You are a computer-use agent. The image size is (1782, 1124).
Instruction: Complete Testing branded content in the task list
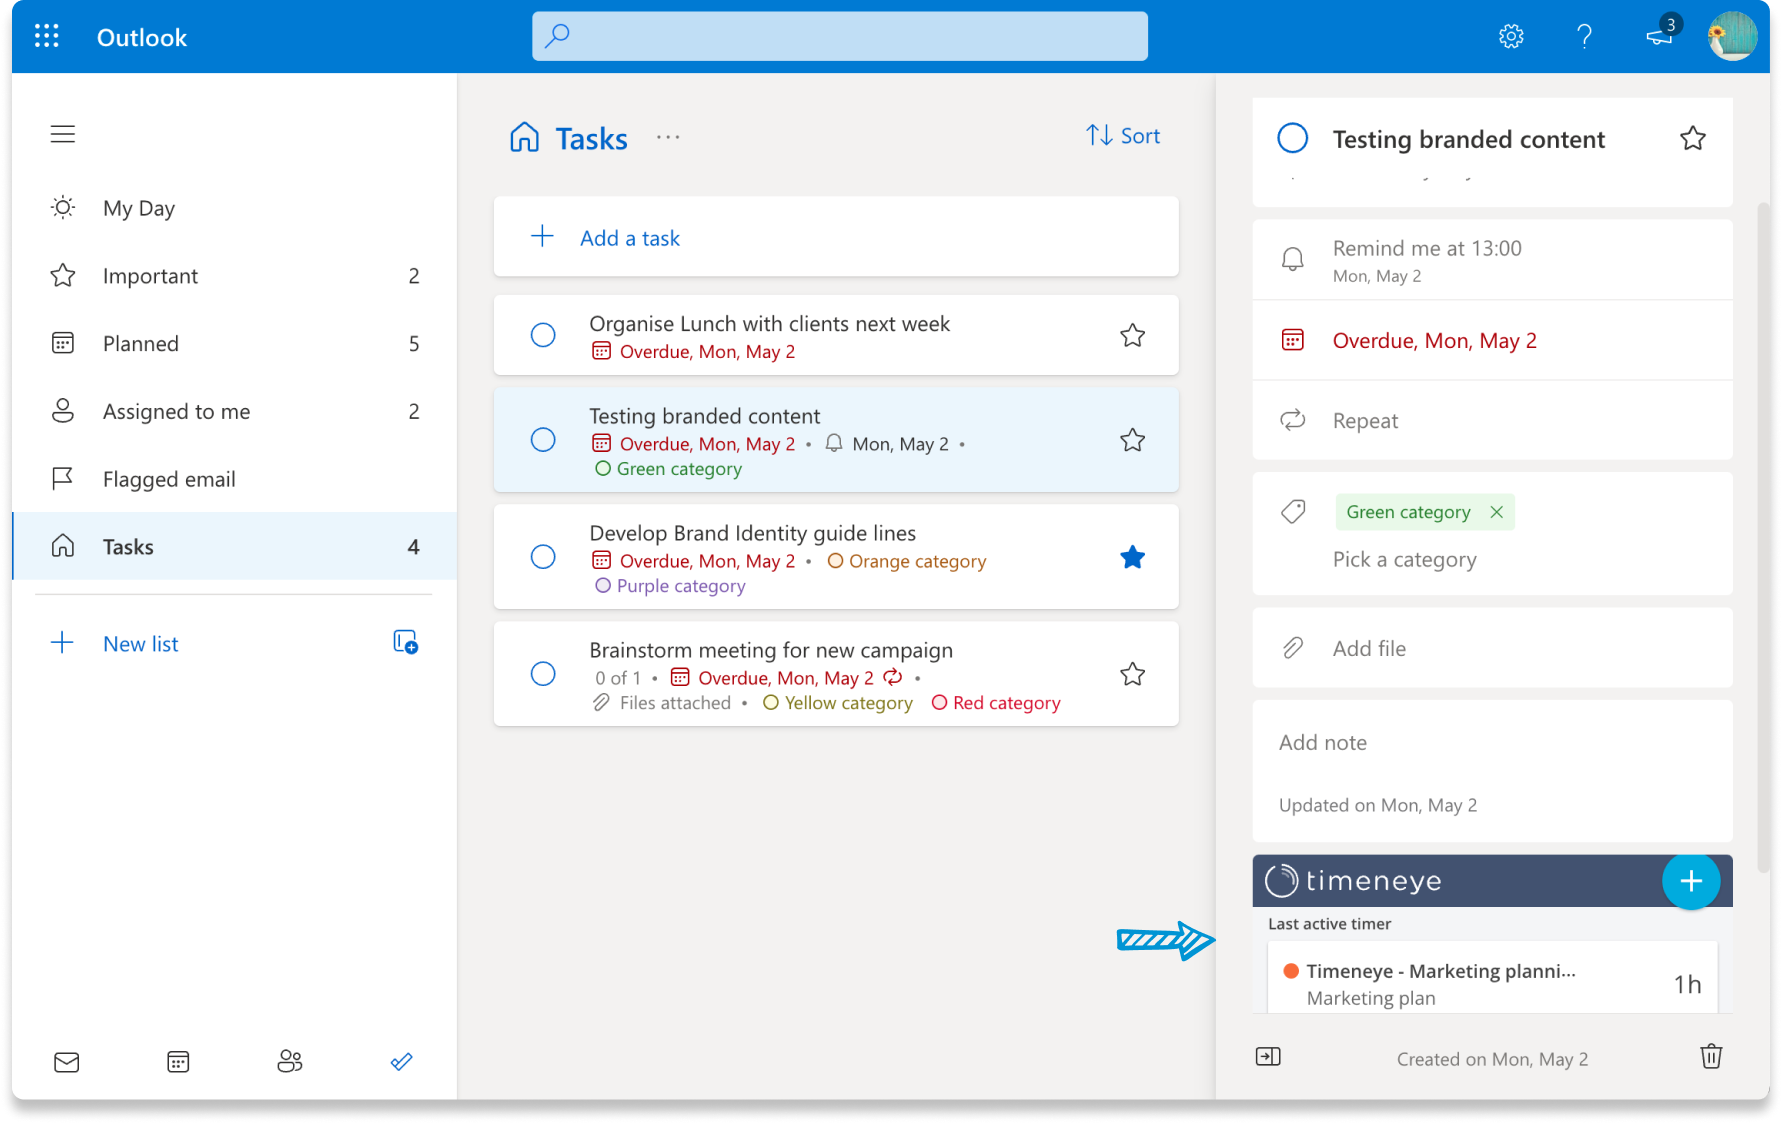coord(543,440)
